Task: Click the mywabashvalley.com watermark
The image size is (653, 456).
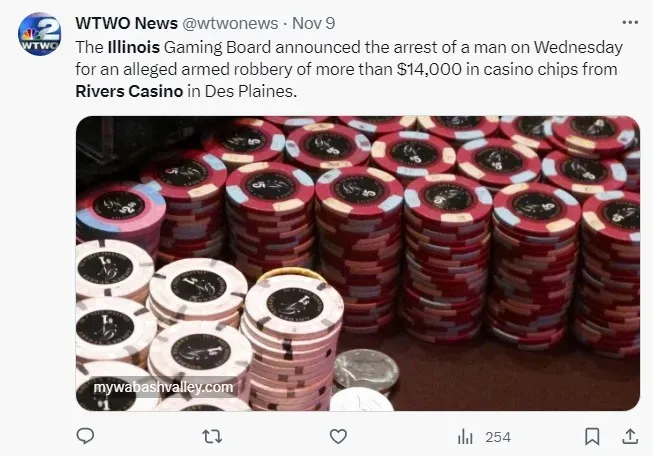Action: (163, 387)
